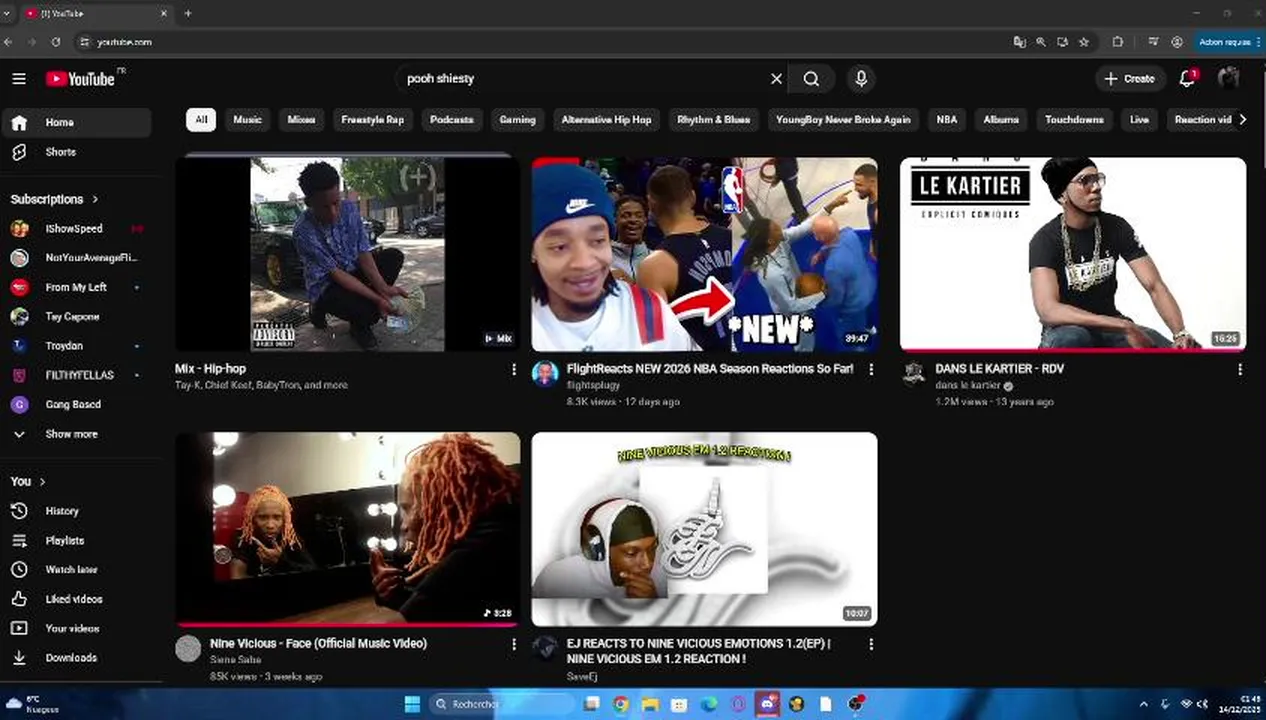Open flightsplugy channel avatar
The width and height of the screenshot is (1266, 720).
[x=545, y=374]
